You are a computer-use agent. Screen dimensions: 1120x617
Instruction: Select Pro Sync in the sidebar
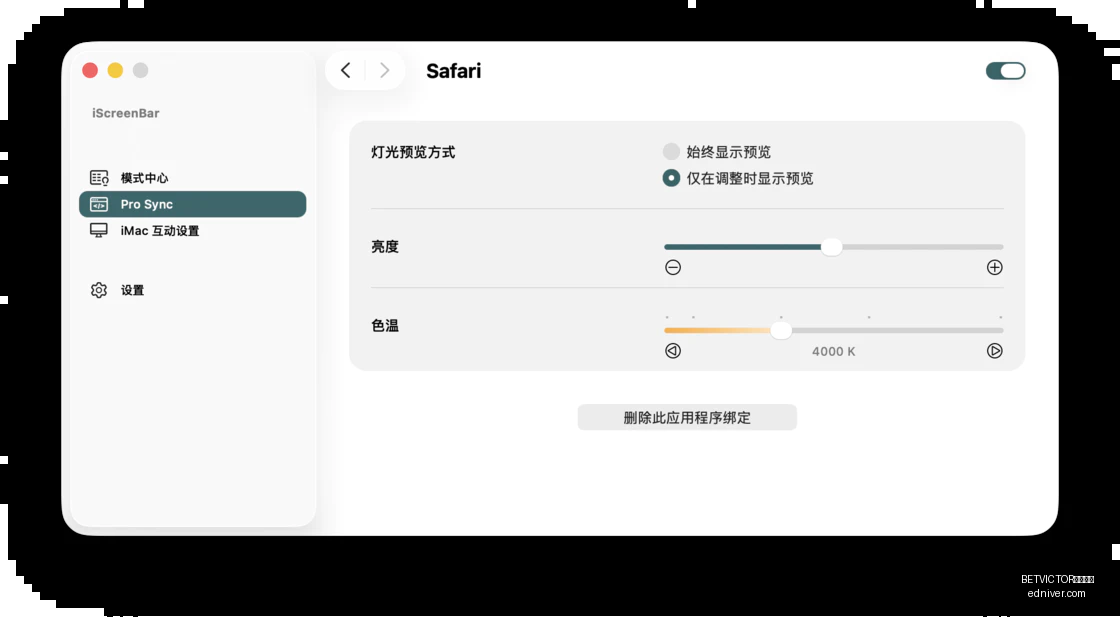[192, 204]
